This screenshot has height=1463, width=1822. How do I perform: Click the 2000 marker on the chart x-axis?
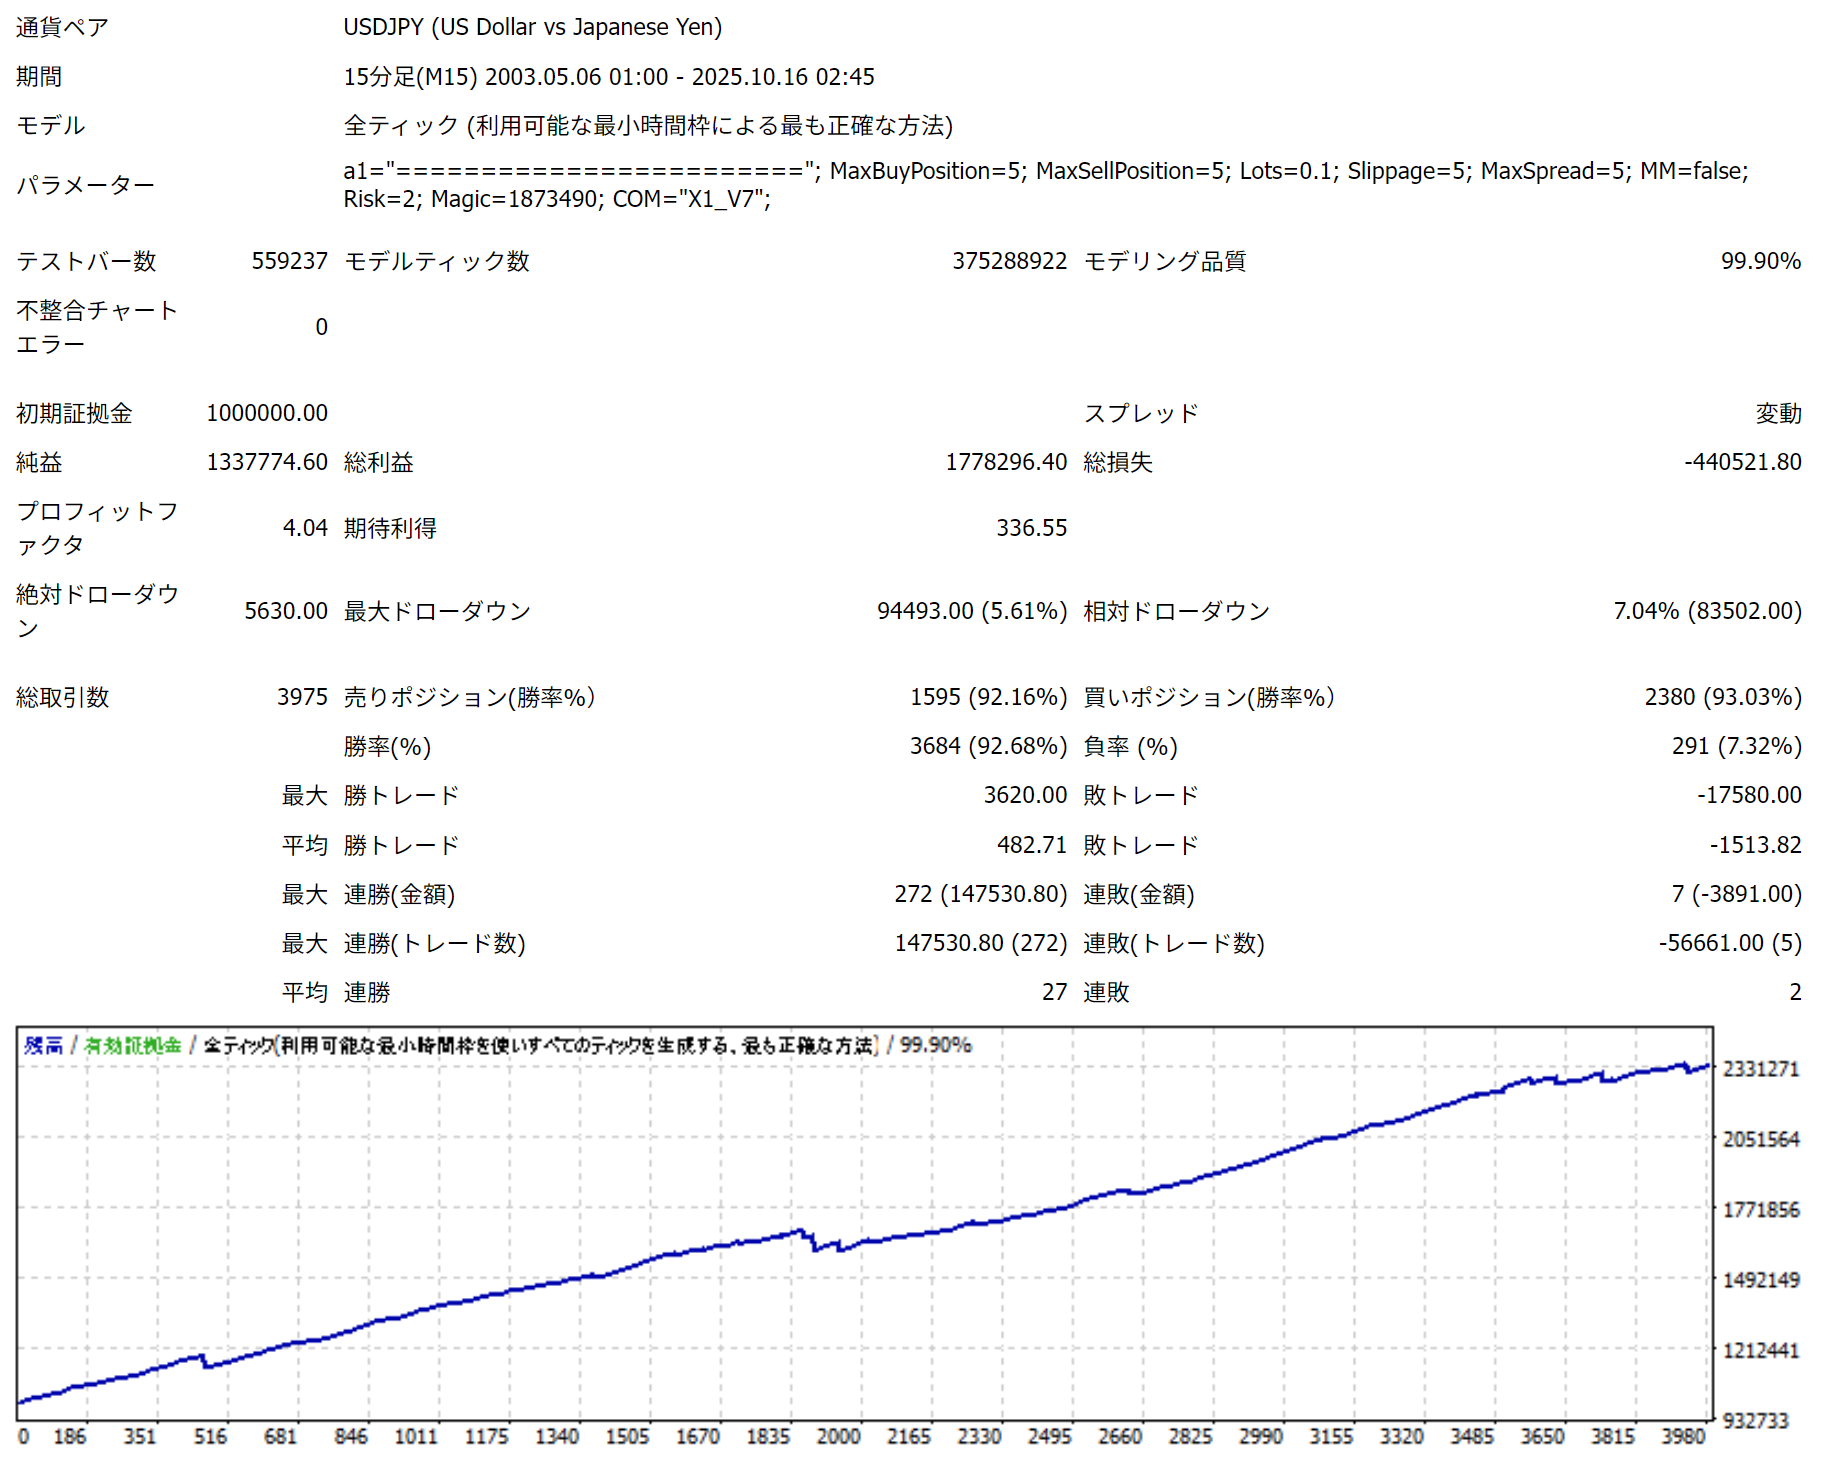(838, 1436)
